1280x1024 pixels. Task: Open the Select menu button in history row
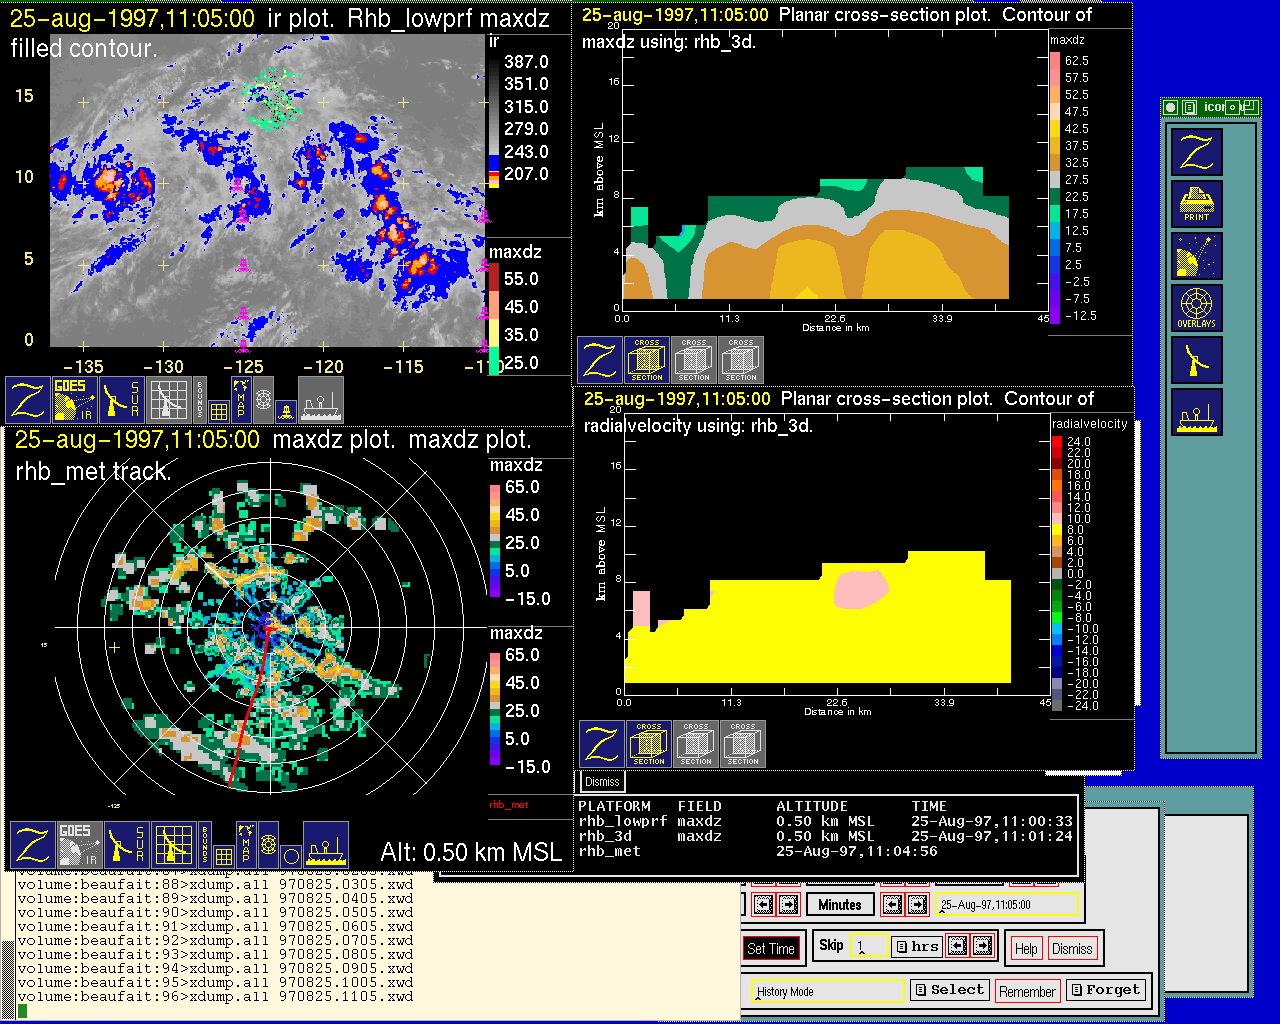click(x=949, y=990)
